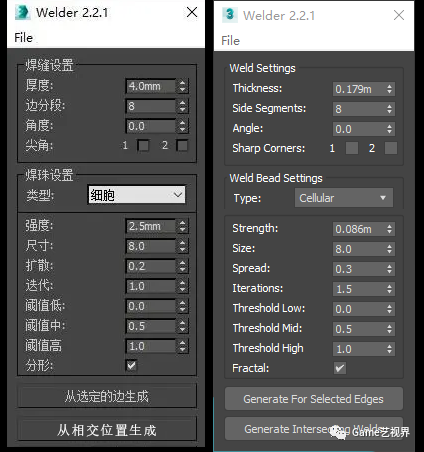Open File menu in Chinese Welder window
The image size is (424, 452).
click(x=23, y=38)
